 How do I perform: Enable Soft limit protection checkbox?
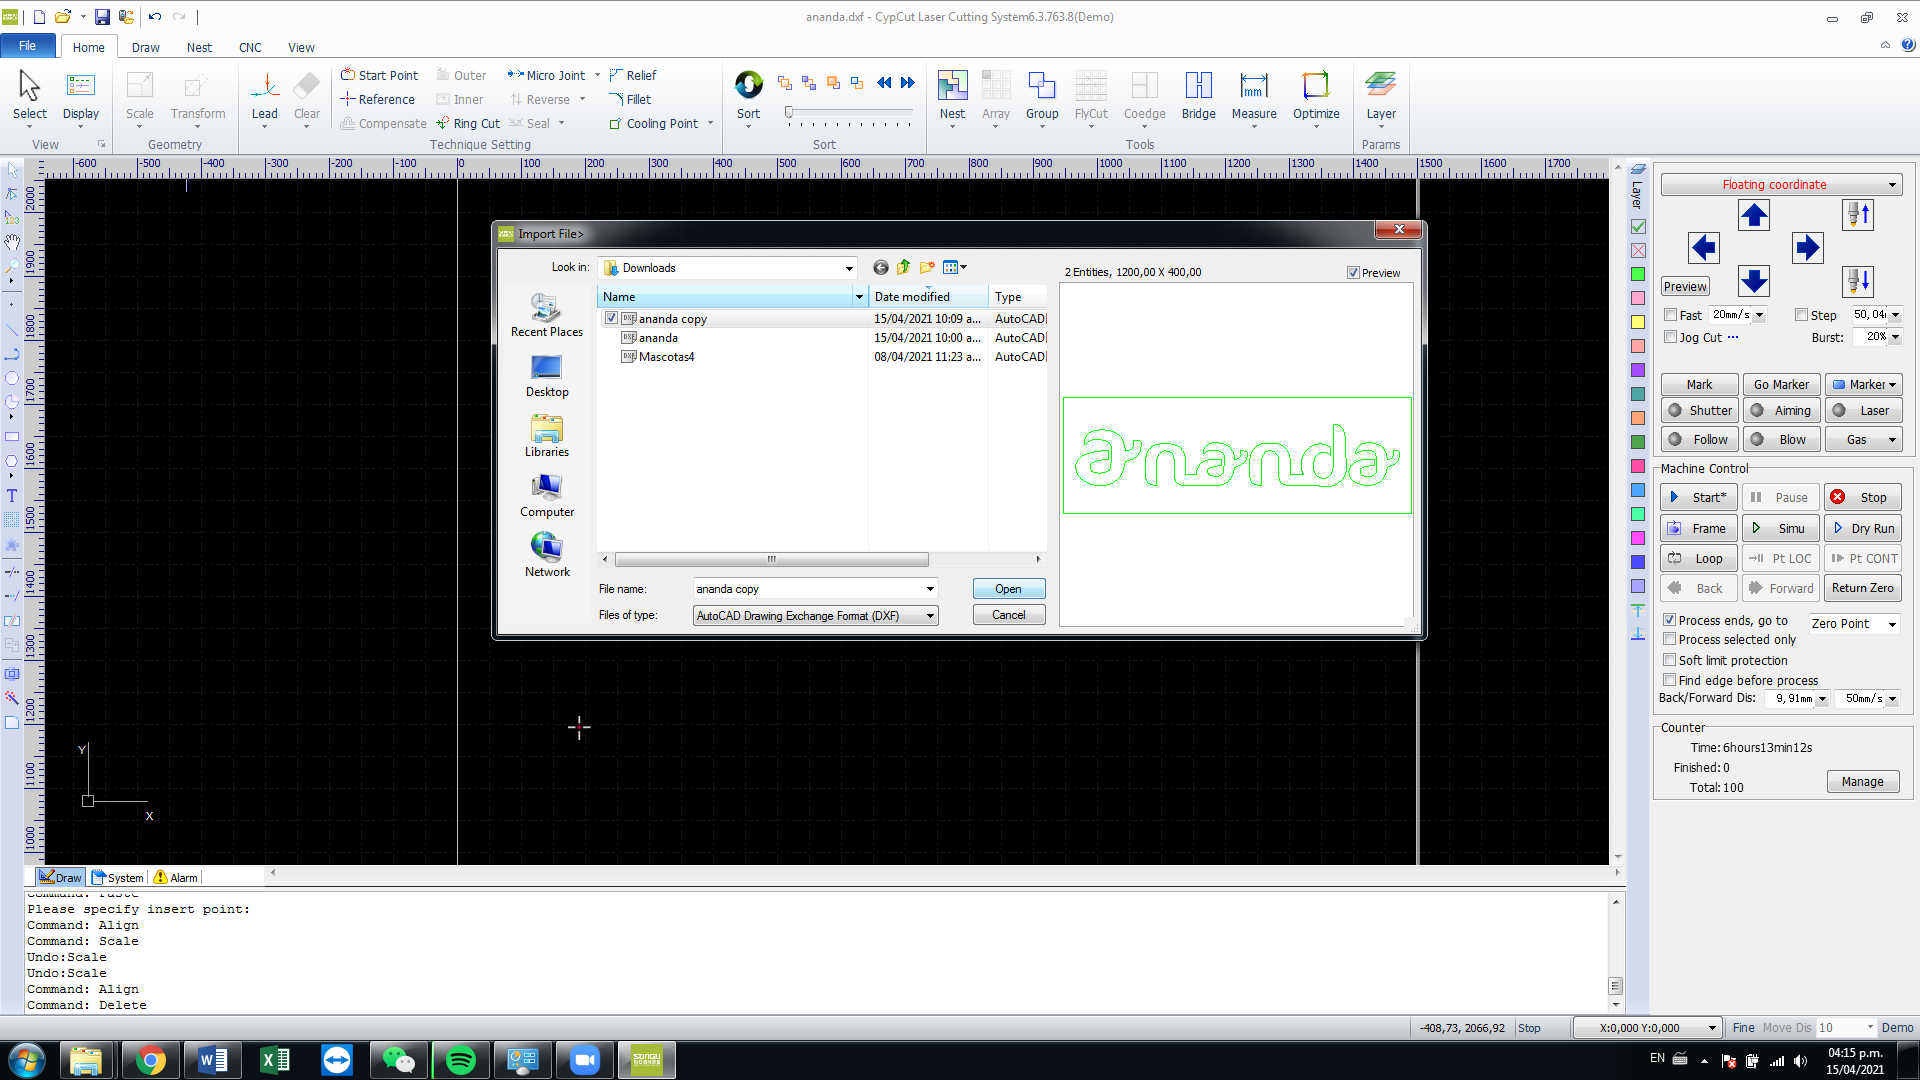pyautogui.click(x=1670, y=660)
